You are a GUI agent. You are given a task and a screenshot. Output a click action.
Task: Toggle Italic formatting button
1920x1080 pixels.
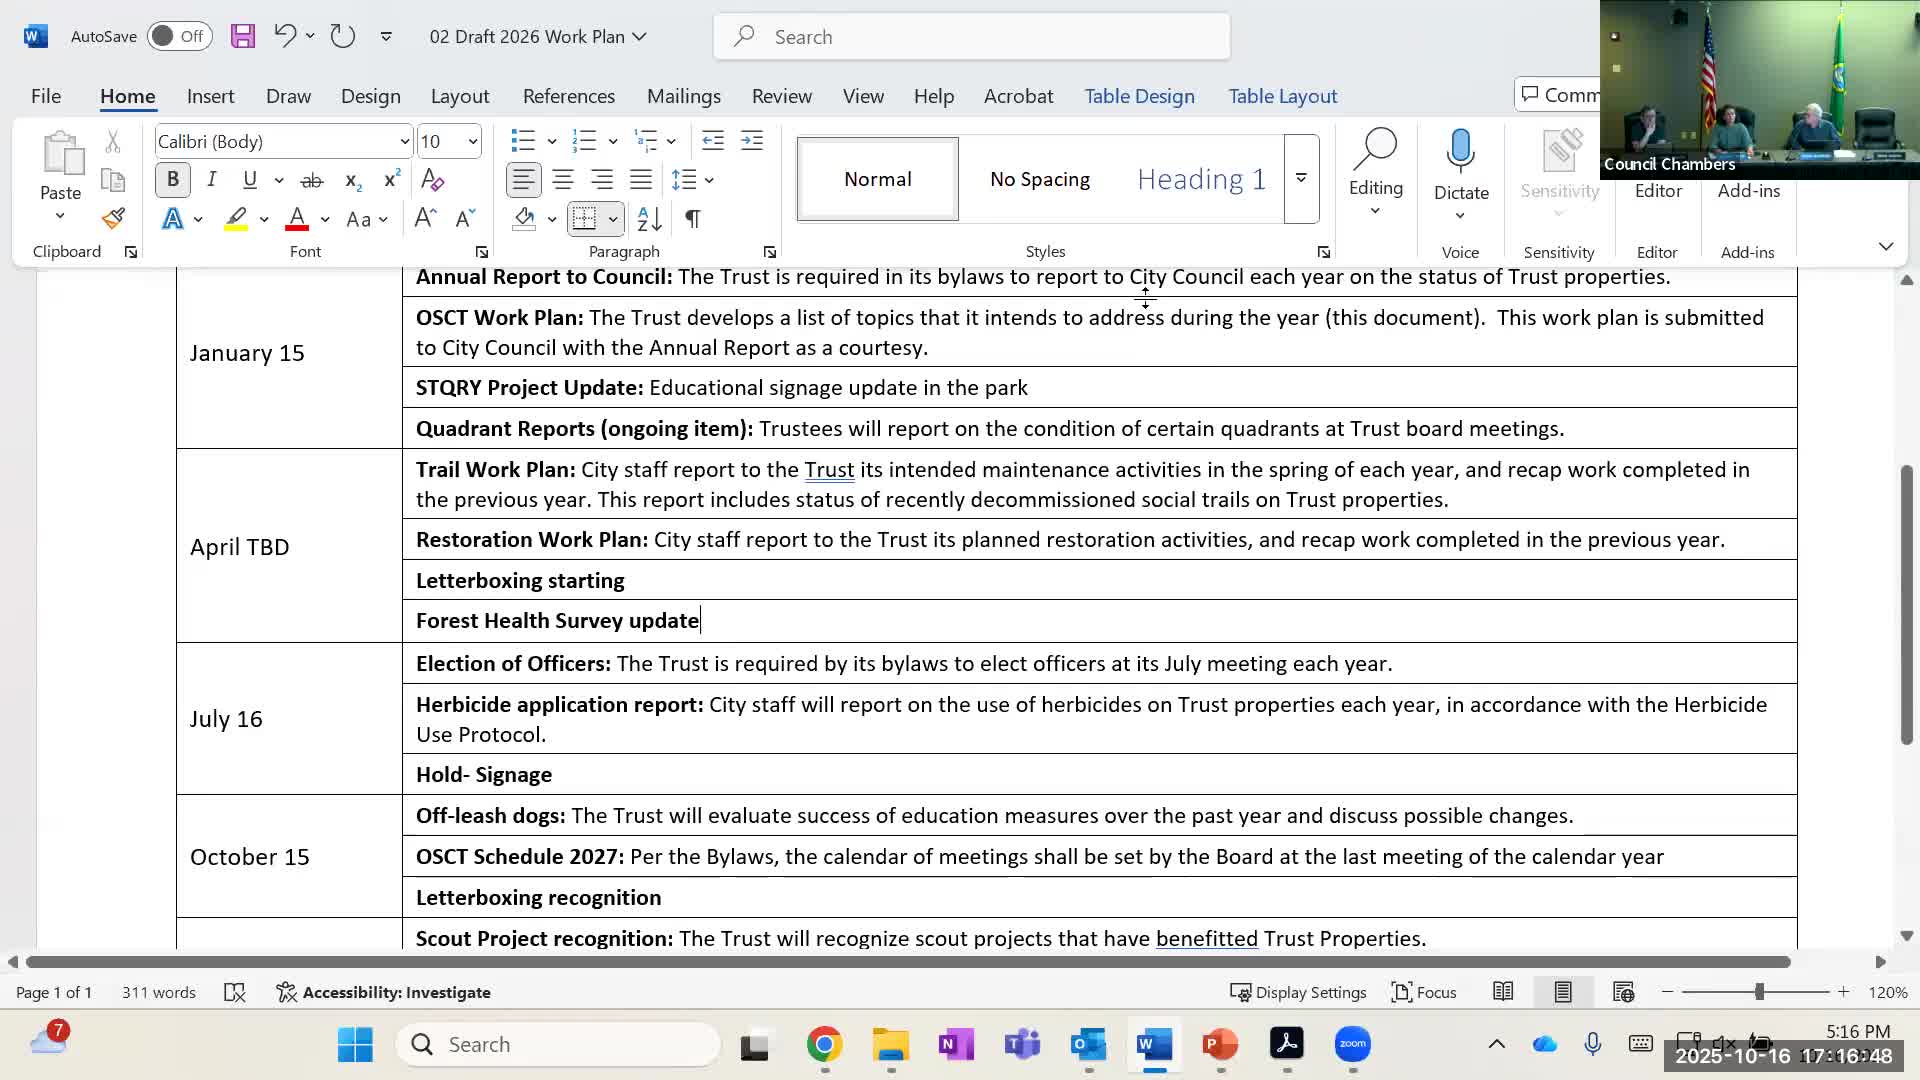click(x=211, y=180)
